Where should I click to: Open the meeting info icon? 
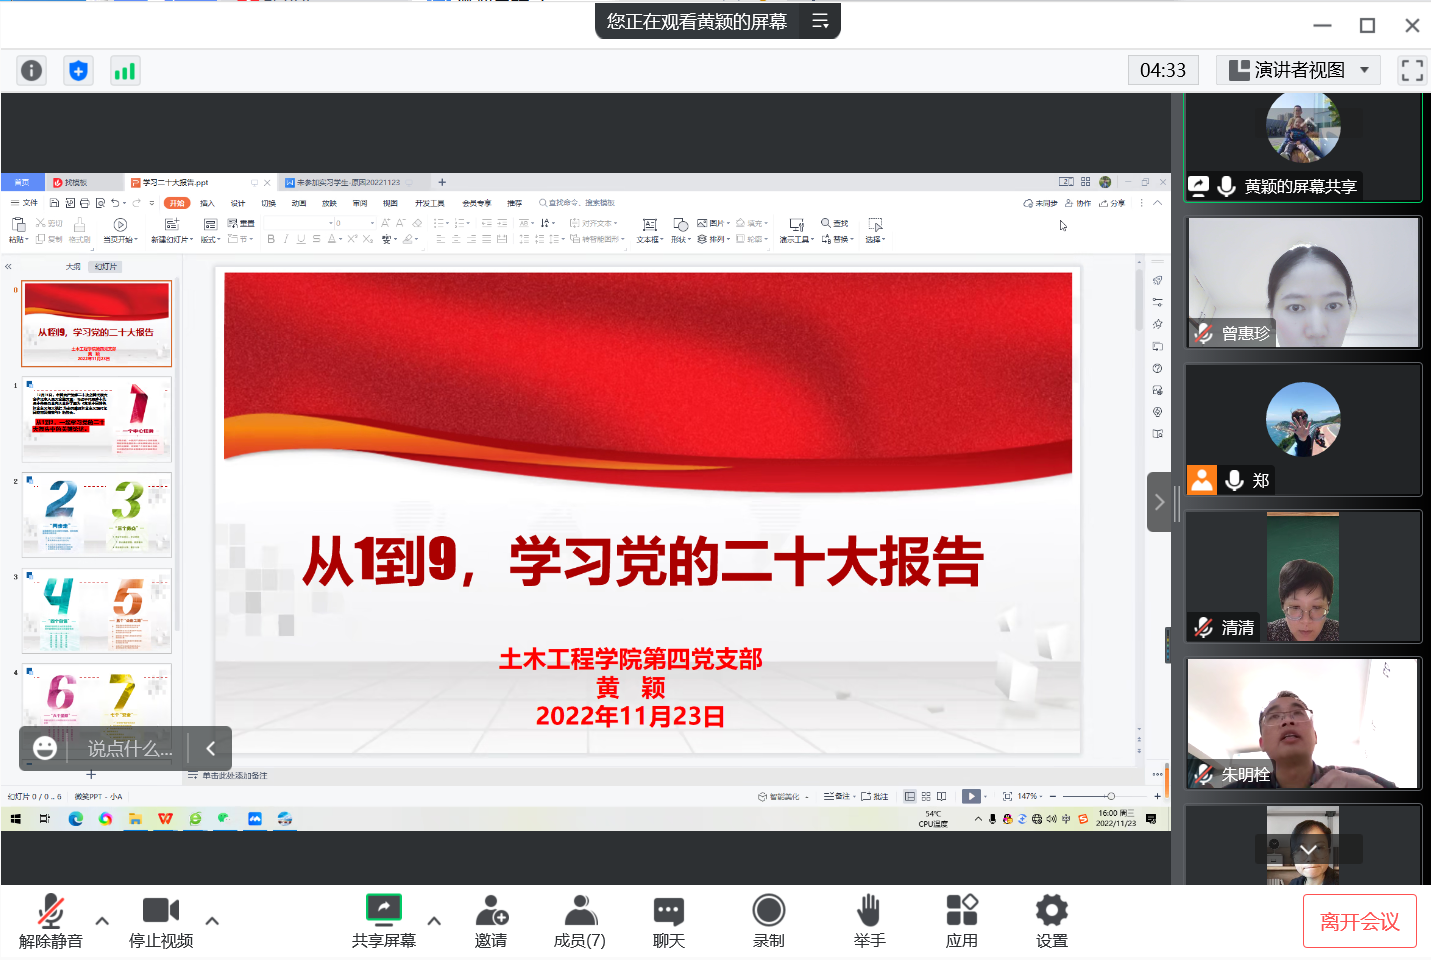pos(32,71)
